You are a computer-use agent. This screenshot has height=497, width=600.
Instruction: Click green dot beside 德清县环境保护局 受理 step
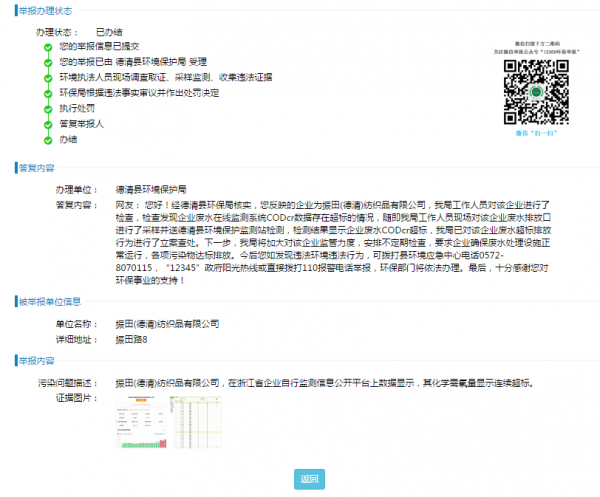47,62
